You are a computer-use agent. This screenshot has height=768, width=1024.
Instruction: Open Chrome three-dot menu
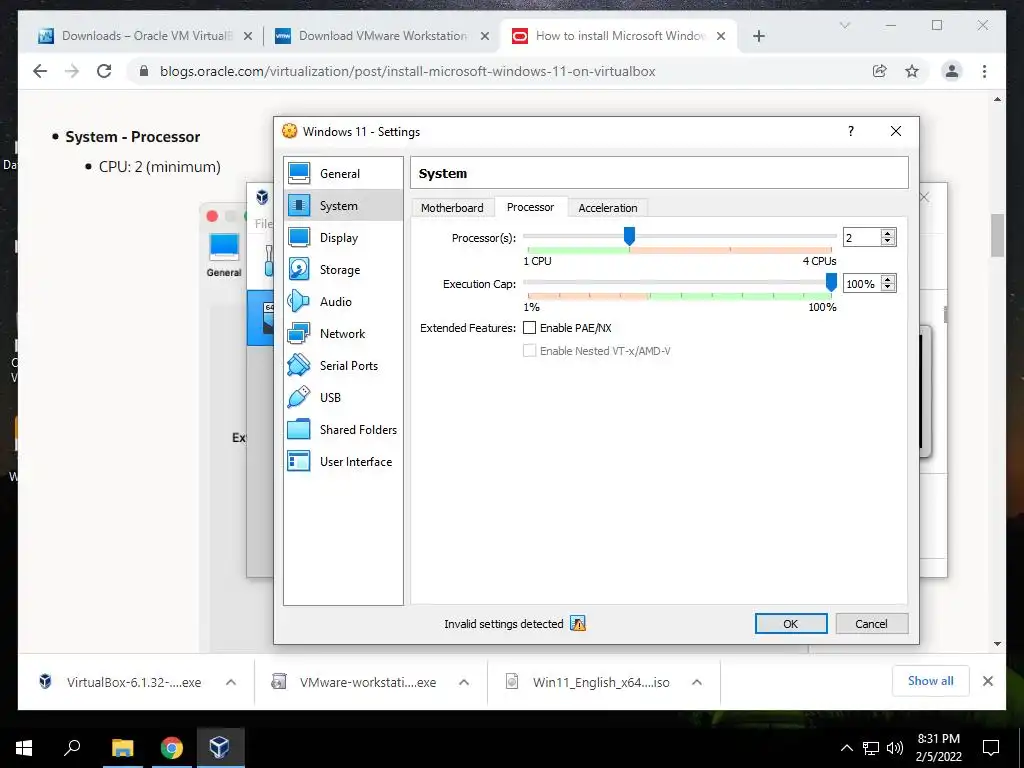pyautogui.click(x=984, y=71)
